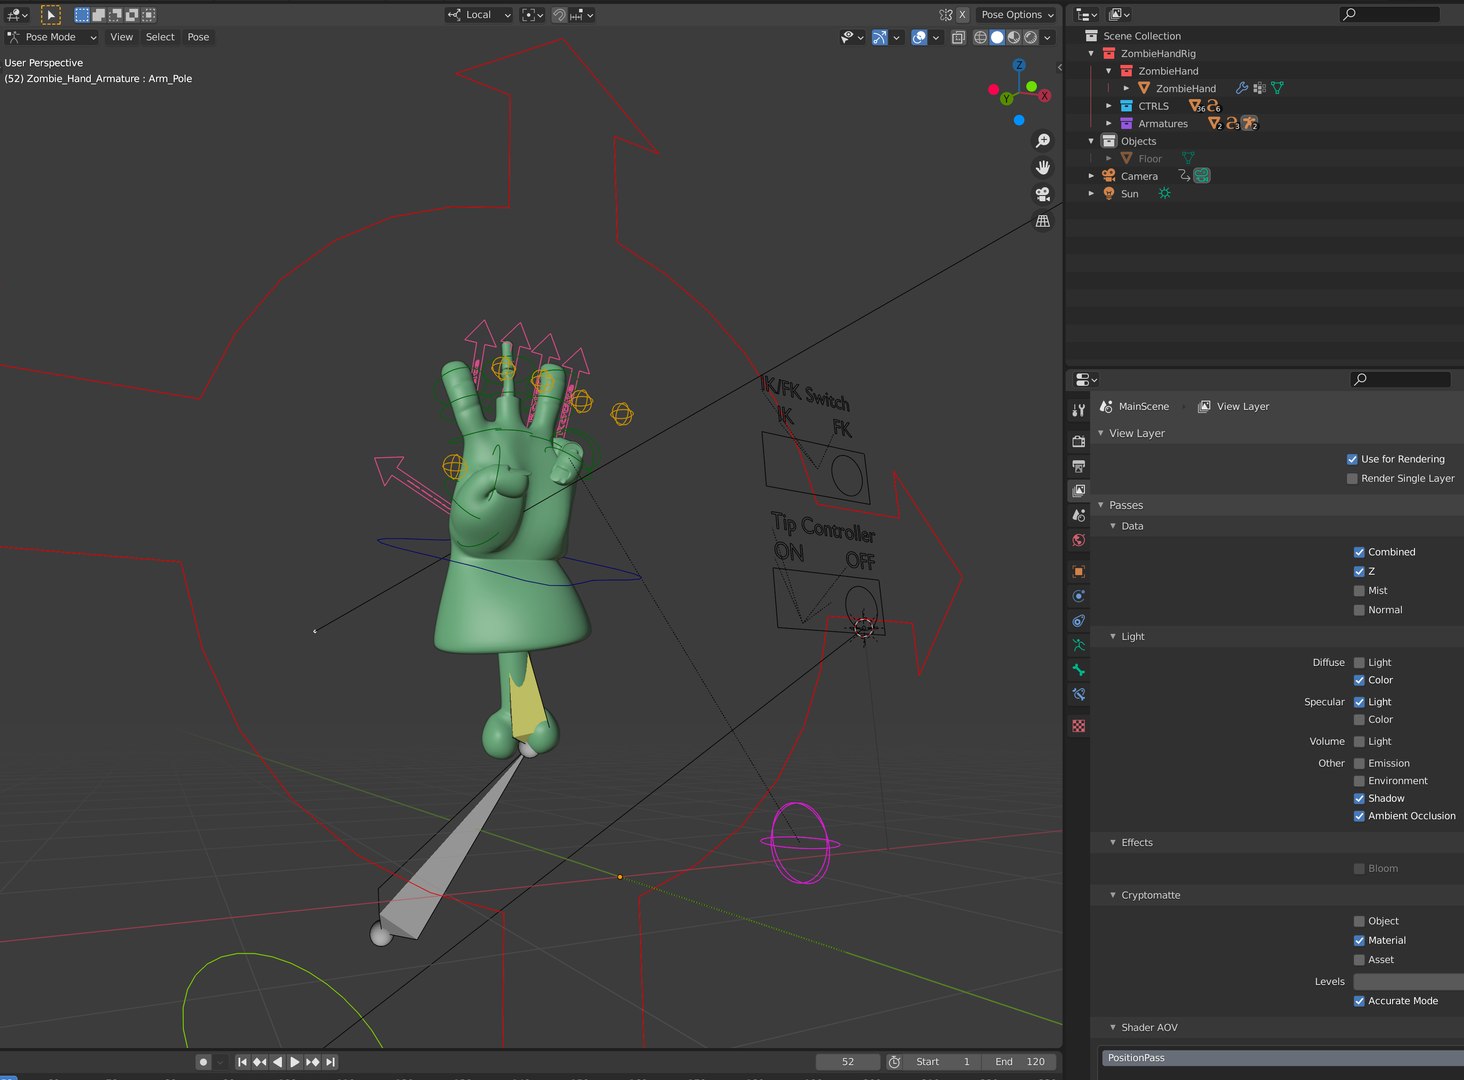Select the tweak select tool icon
Screen dimensions: 1464x1080
(x=51, y=15)
